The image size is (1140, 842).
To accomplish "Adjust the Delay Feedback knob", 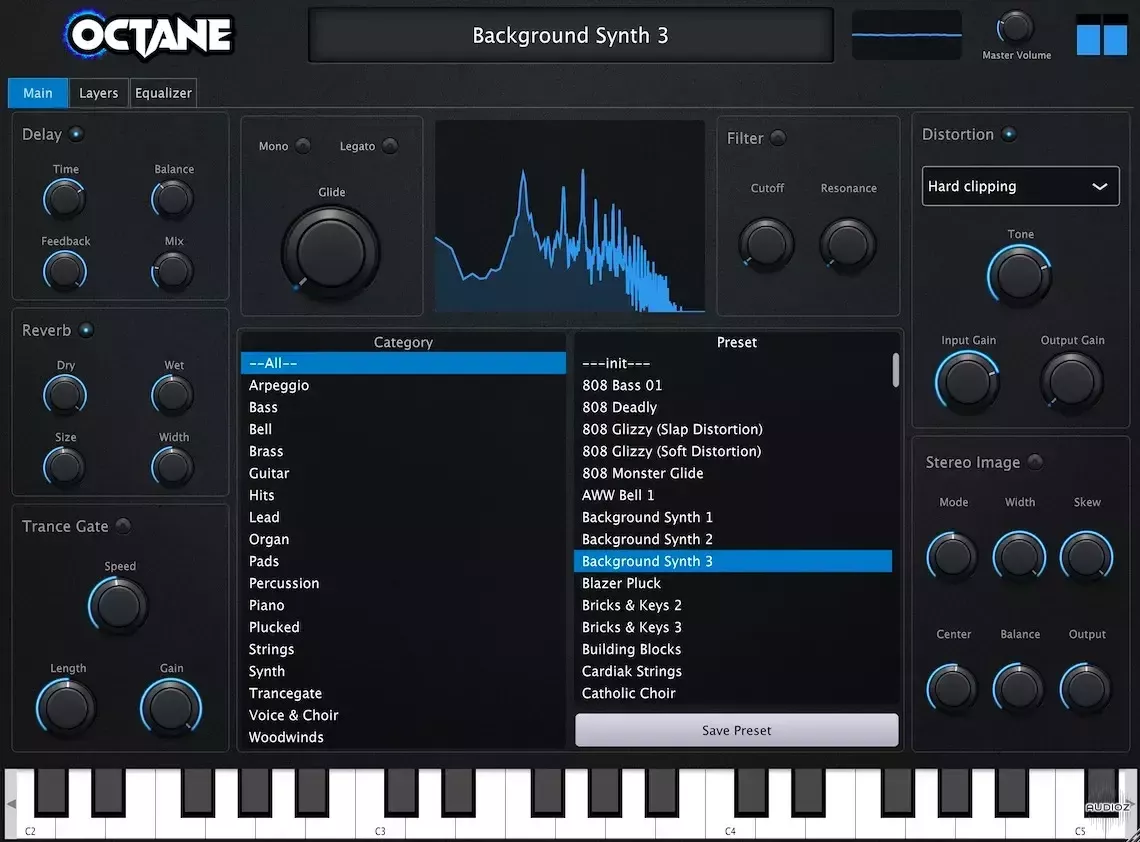I will pos(64,270).
